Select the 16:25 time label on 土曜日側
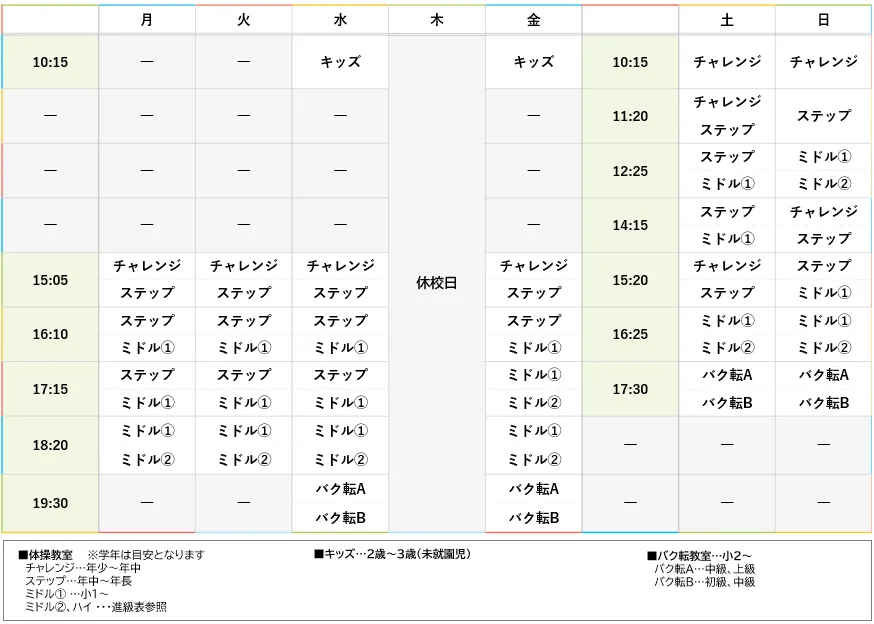The height and width of the screenshot is (624, 874). point(630,334)
